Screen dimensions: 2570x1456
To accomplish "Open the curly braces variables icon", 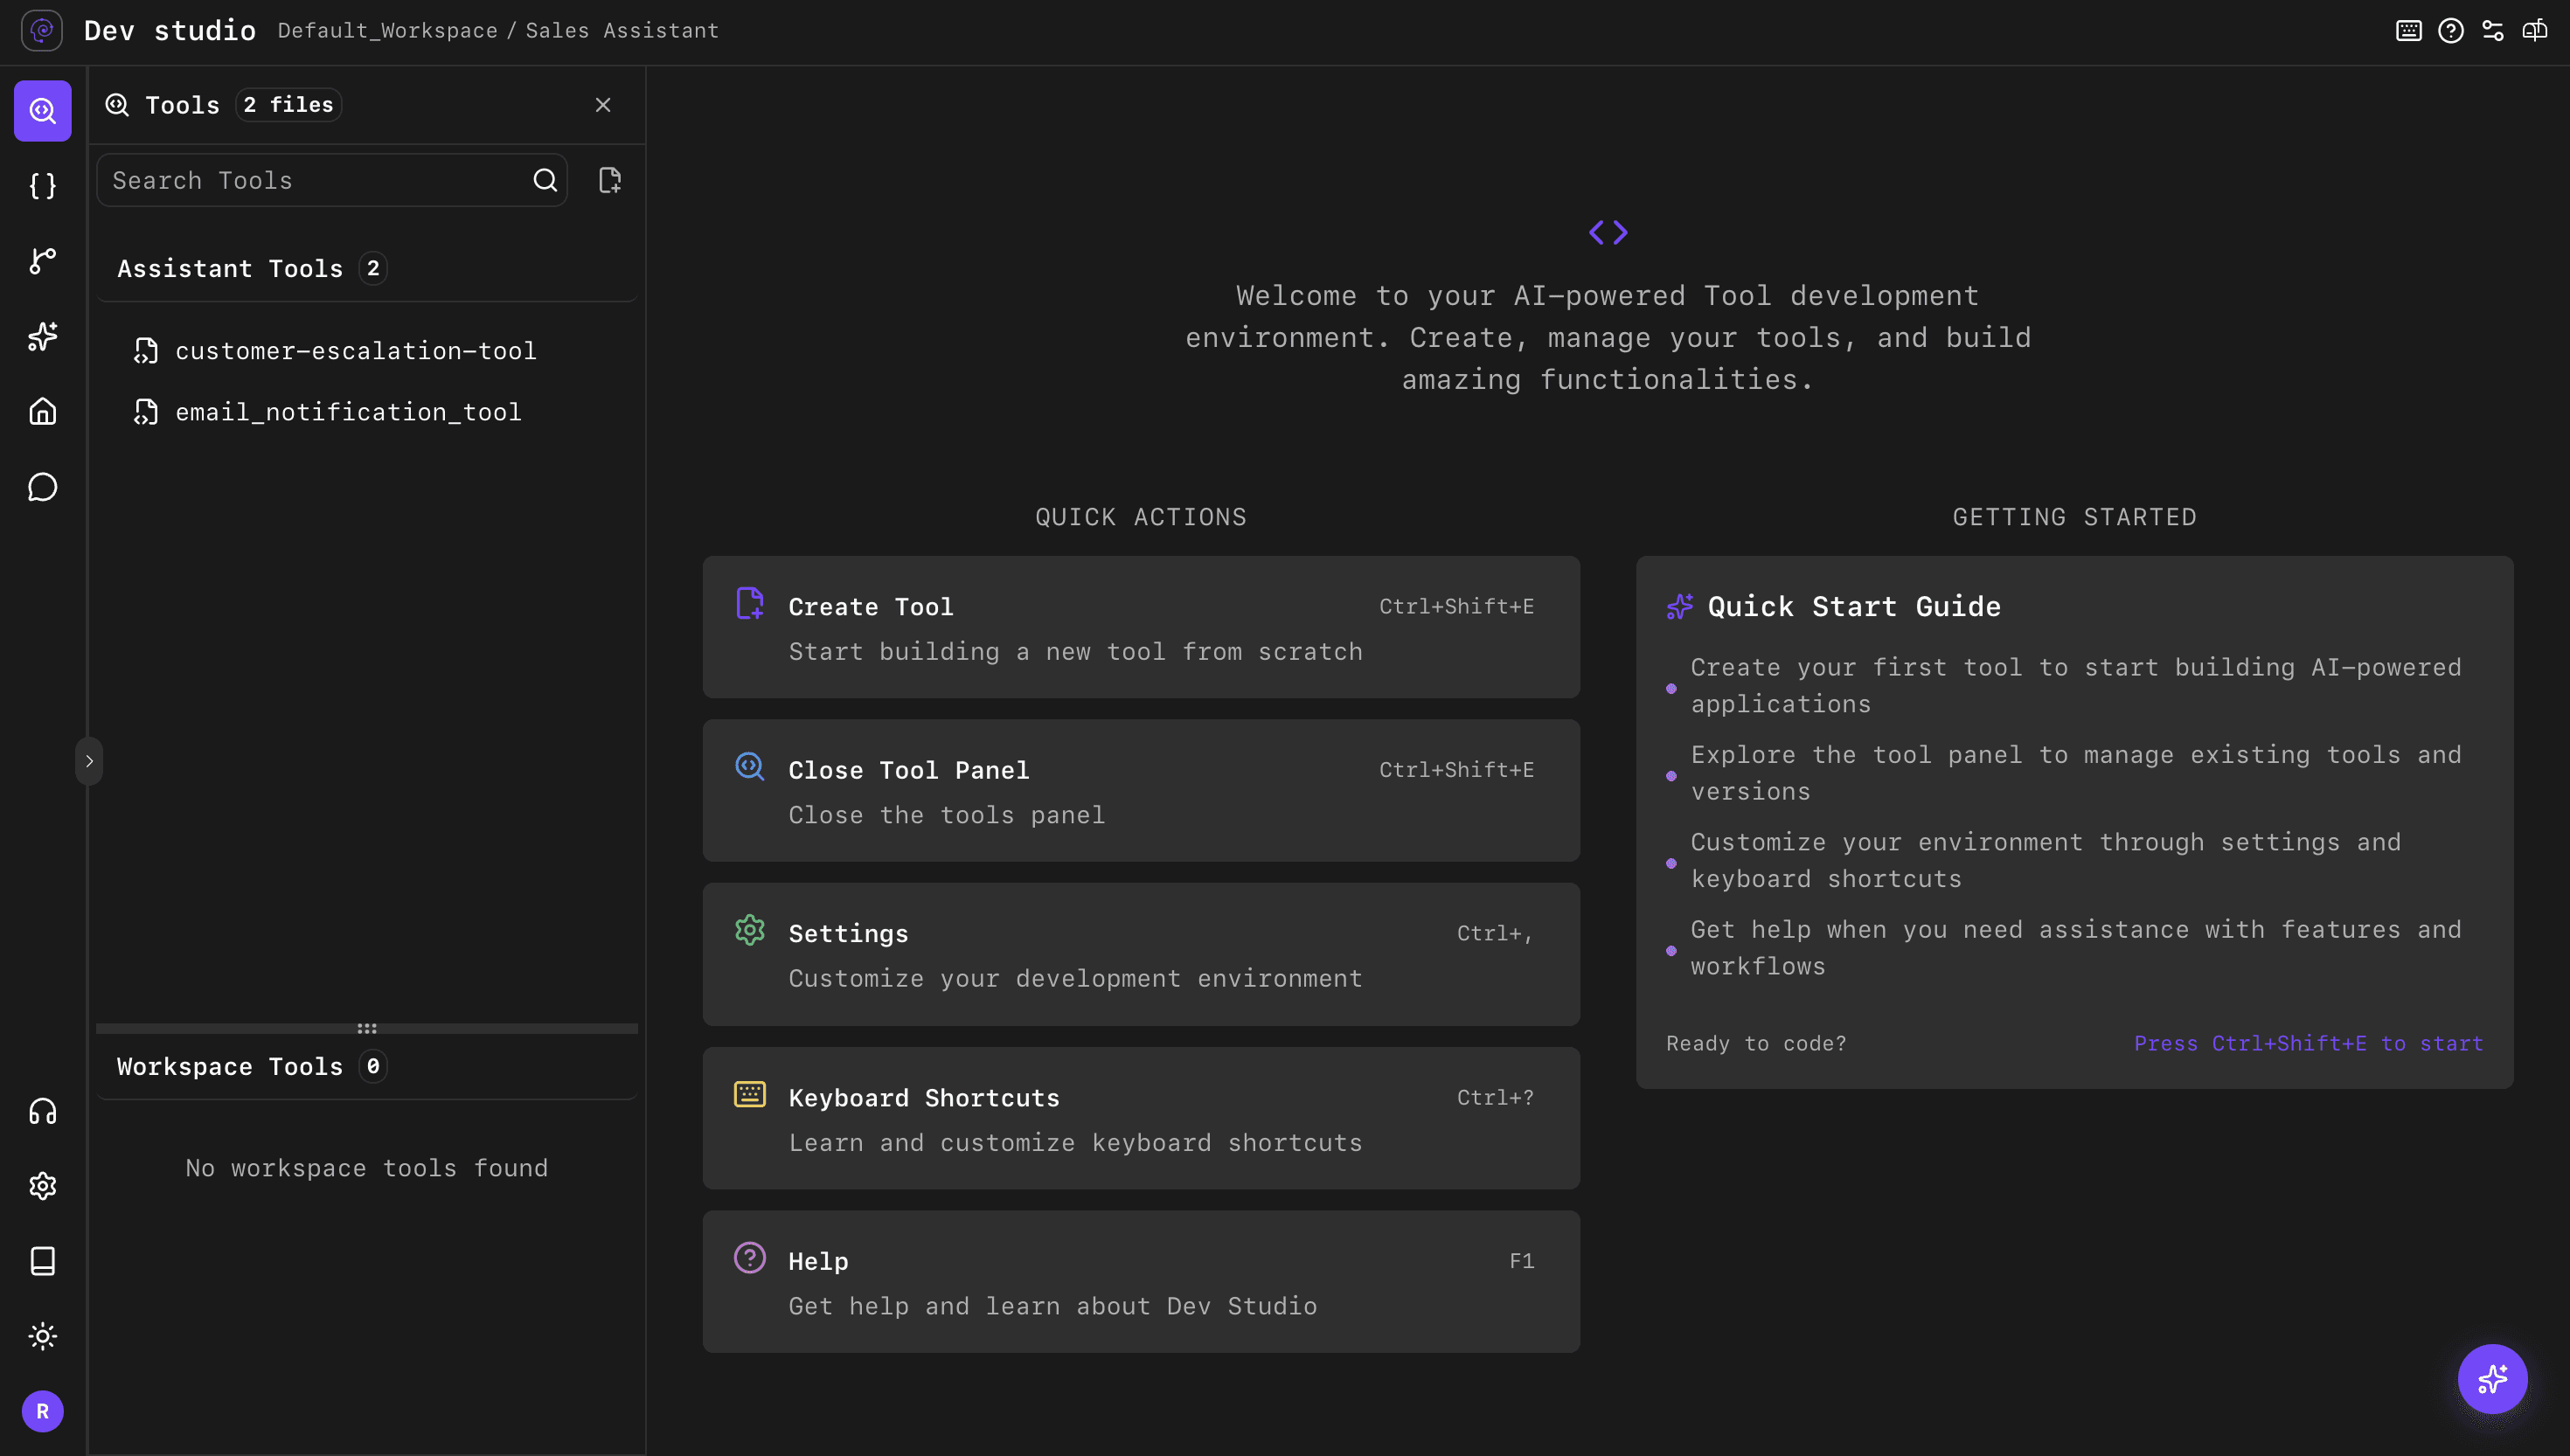I will coord(42,186).
